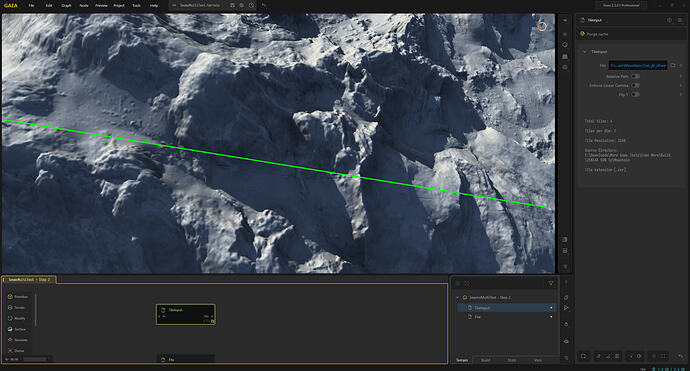The width and height of the screenshot is (690, 371).
Task: Open the Surface node category
Action: (17, 329)
